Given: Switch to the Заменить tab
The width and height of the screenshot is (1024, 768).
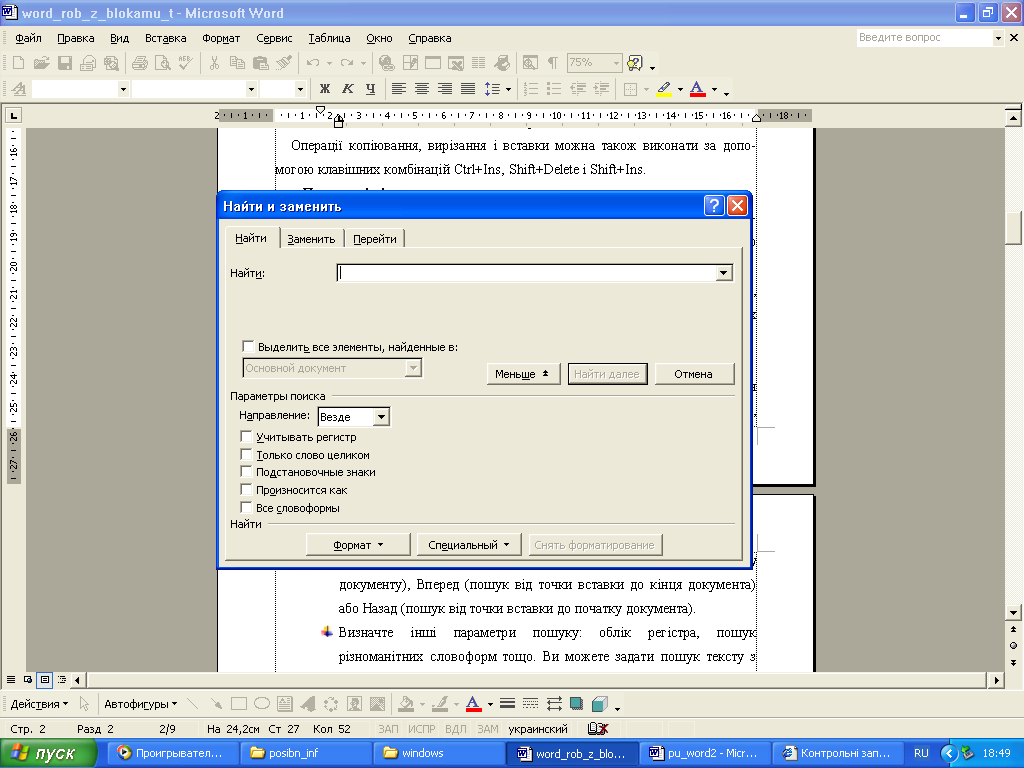Looking at the screenshot, I should point(312,239).
